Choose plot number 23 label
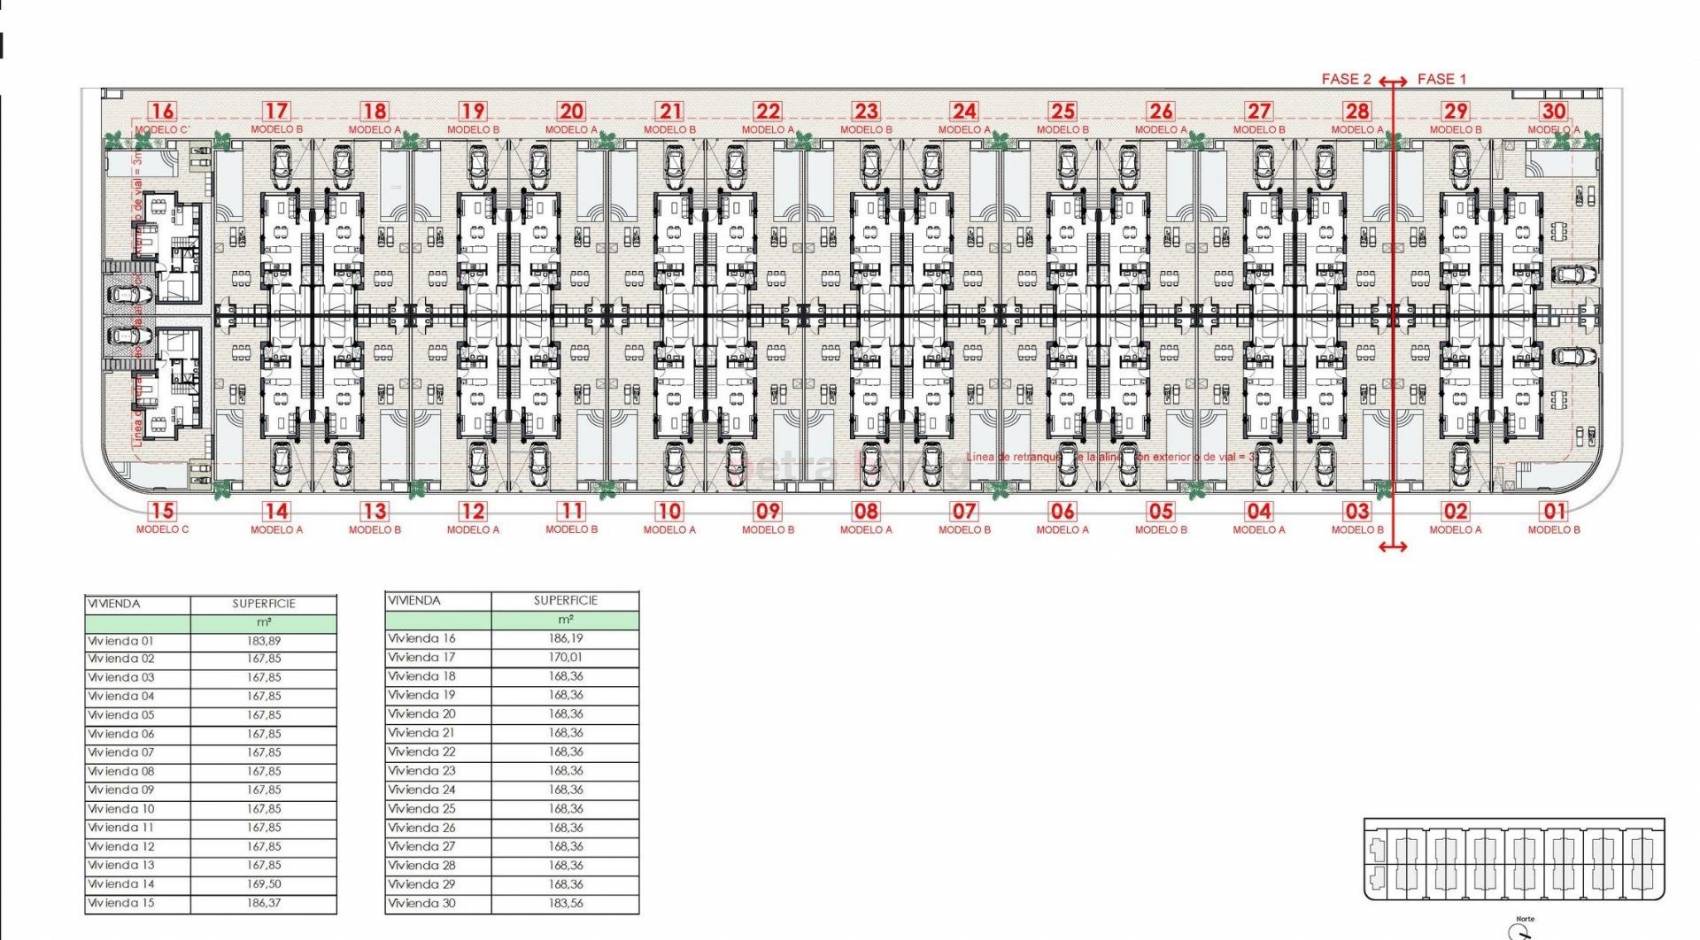Viewport: 1700px width, 940px height. click(x=866, y=111)
